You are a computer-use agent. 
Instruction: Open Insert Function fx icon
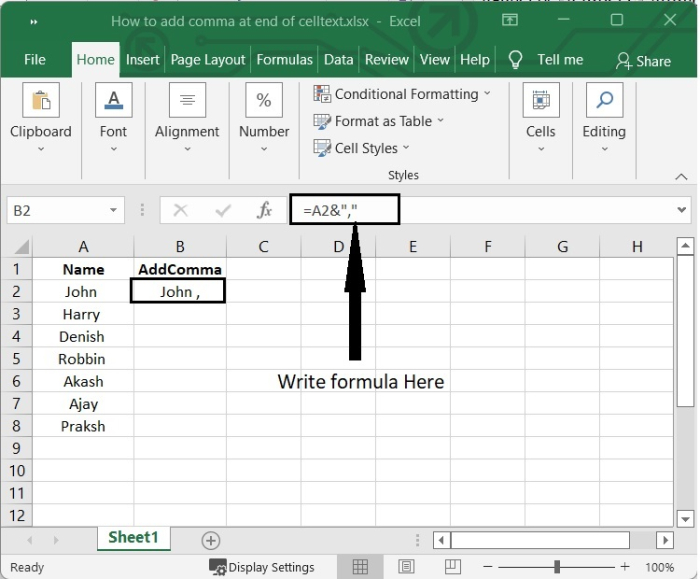click(x=264, y=210)
